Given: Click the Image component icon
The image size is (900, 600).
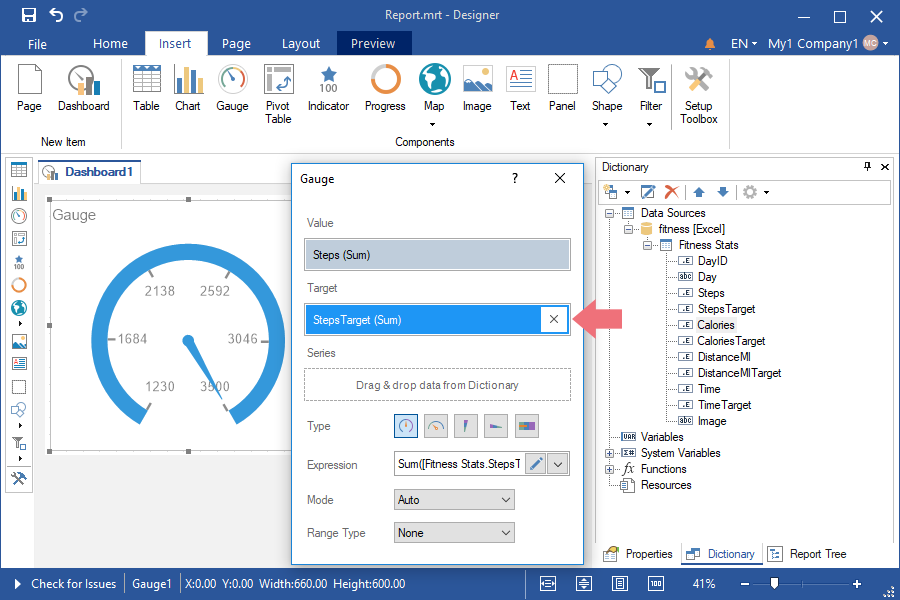Looking at the screenshot, I should (x=477, y=88).
